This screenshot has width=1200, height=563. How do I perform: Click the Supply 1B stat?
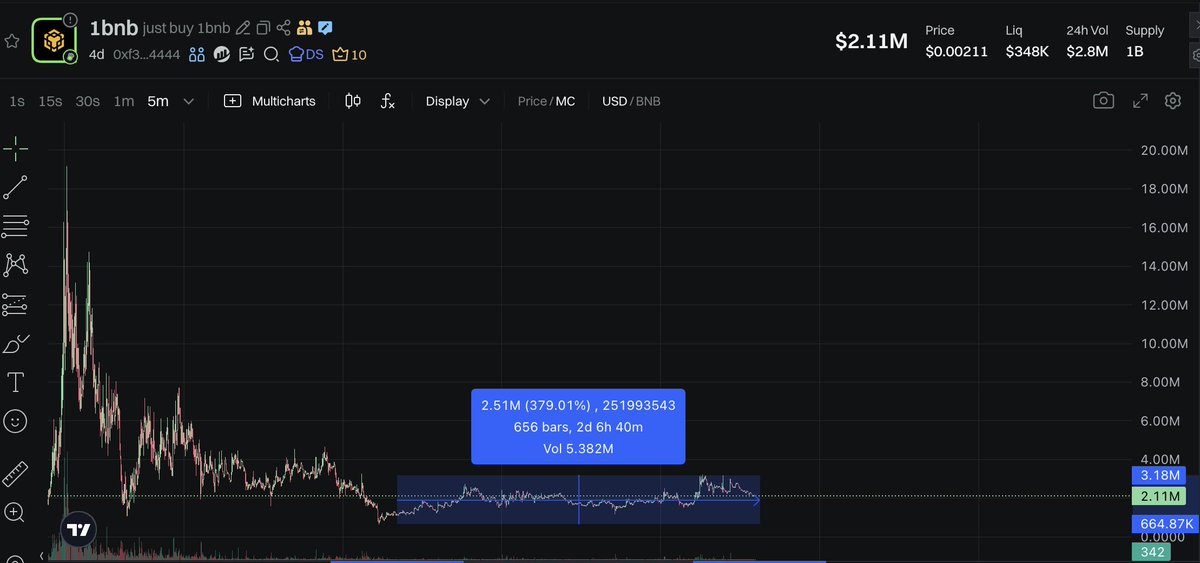pos(1145,41)
